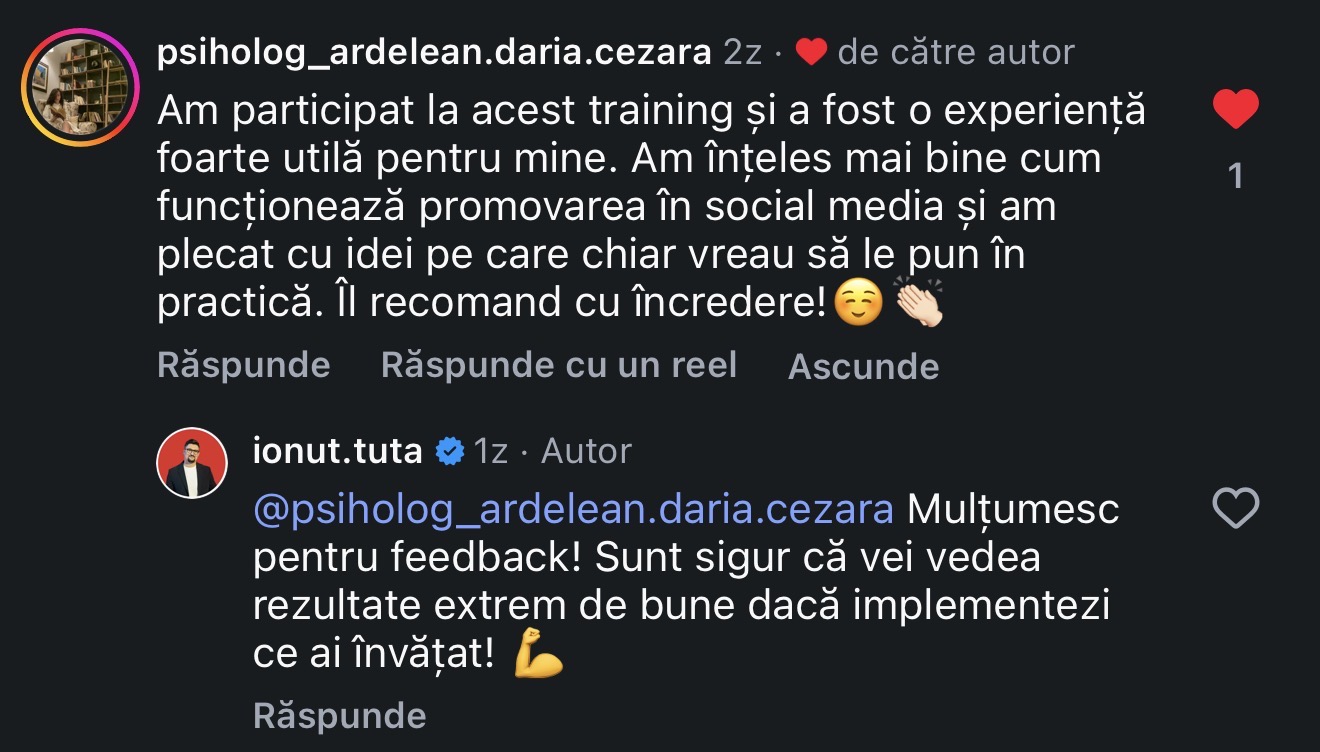Screen dimensions: 1320x752
Task: Open psiholog_ardelean.daria.cezara's profile picture with story ring
Action: point(79,87)
